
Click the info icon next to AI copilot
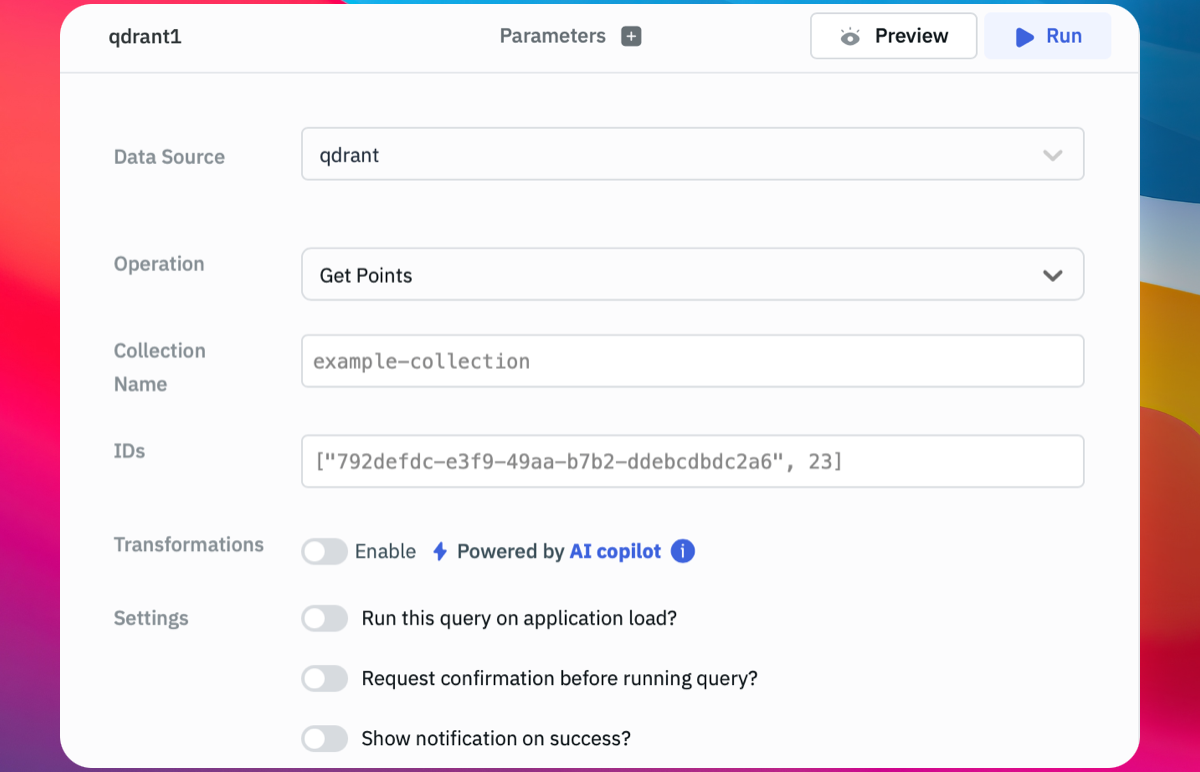tap(683, 551)
